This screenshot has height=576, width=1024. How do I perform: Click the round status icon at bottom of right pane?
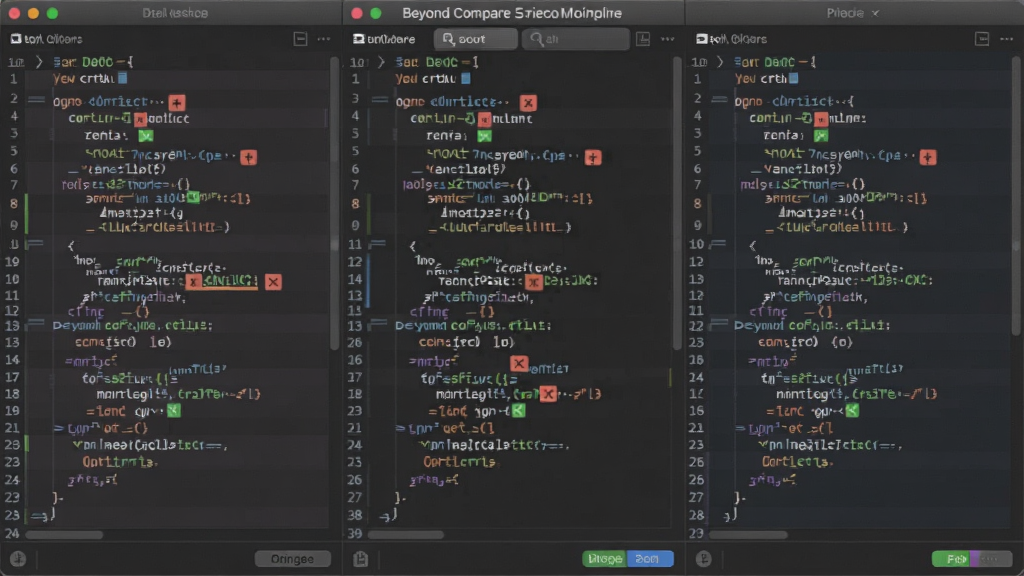coord(703,559)
